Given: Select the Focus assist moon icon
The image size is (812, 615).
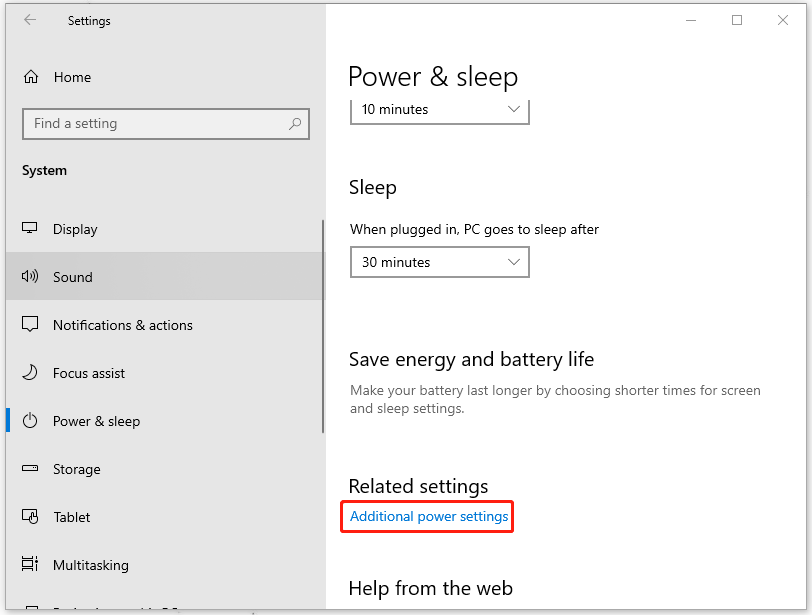Looking at the screenshot, I should coord(29,373).
